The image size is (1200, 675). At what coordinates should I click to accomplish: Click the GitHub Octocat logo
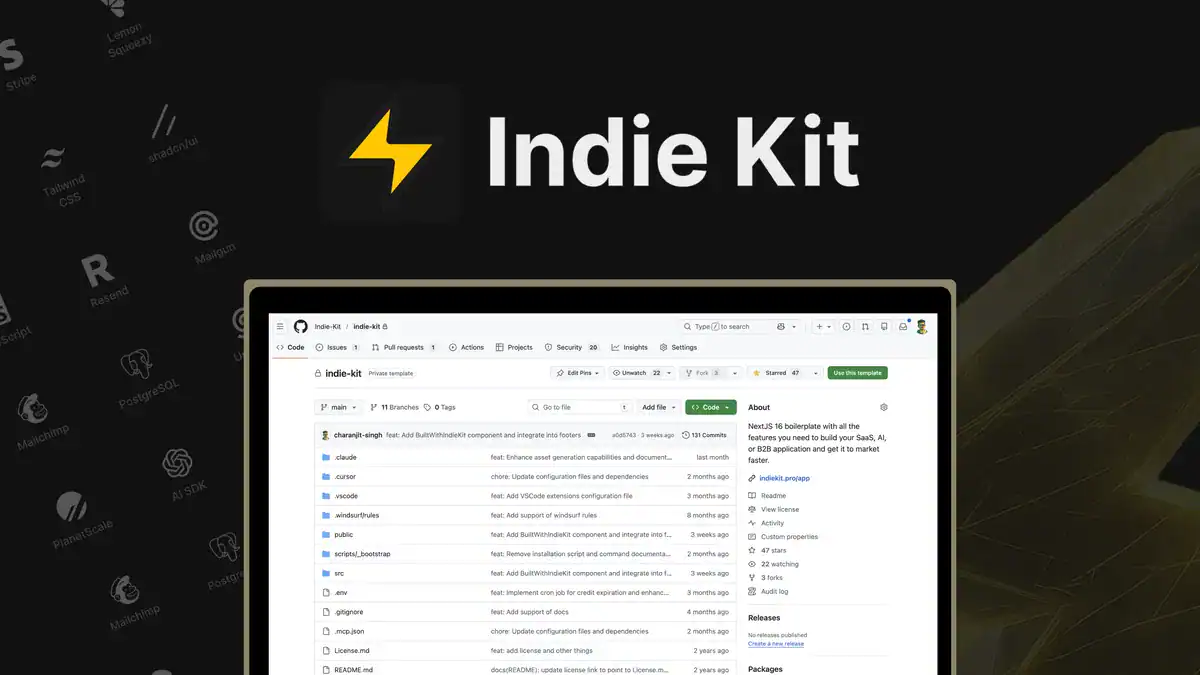pos(300,327)
